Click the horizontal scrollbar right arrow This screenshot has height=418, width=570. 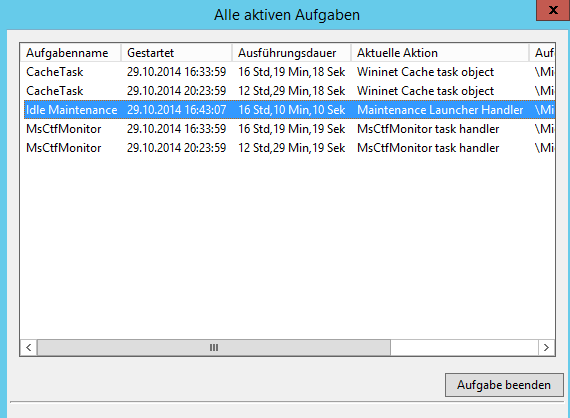click(546, 347)
